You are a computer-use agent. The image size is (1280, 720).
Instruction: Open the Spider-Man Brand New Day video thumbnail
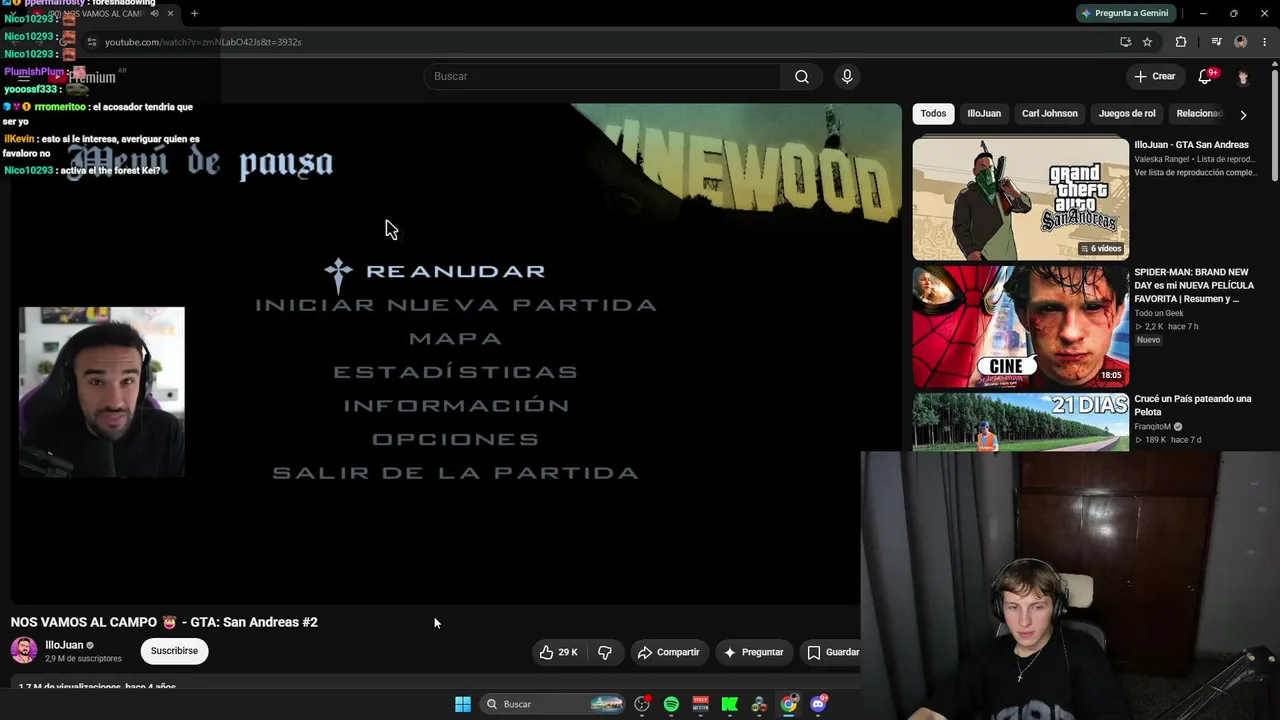point(1020,326)
